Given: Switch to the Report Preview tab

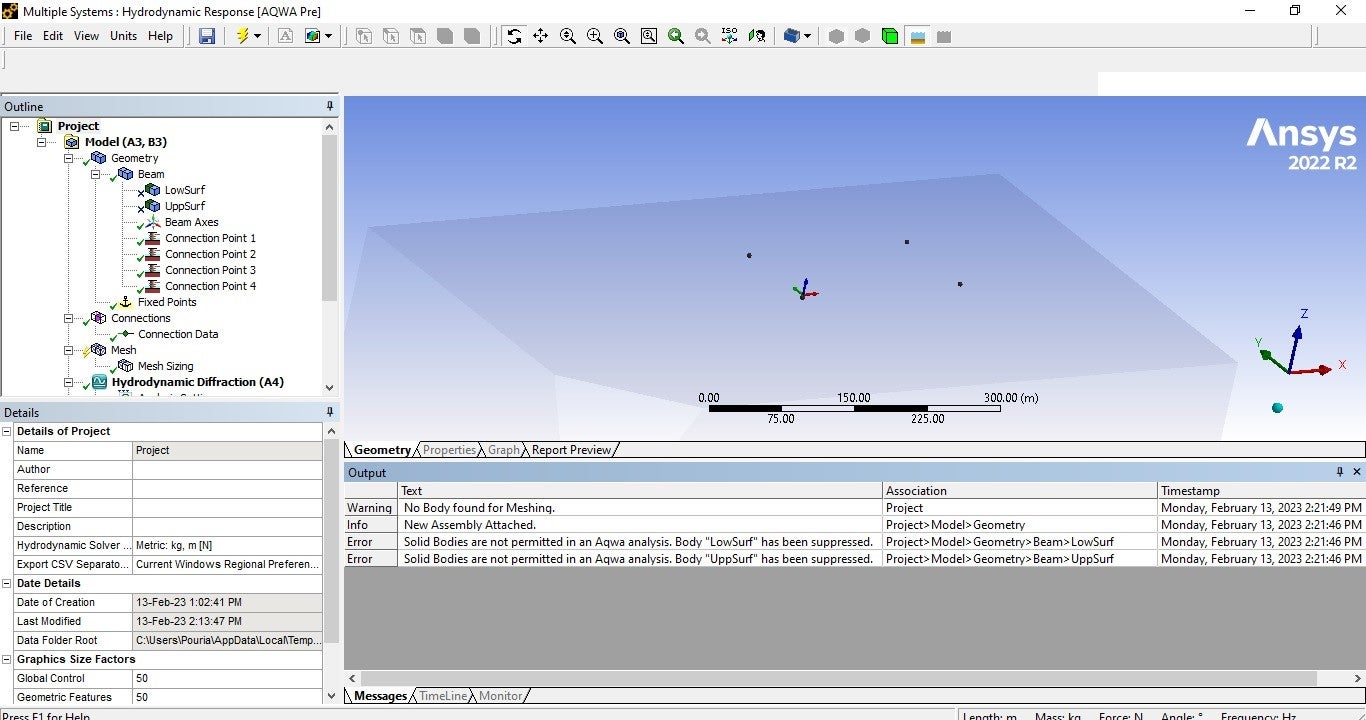Looking at the screenshot, I should [x=571, y=450].
